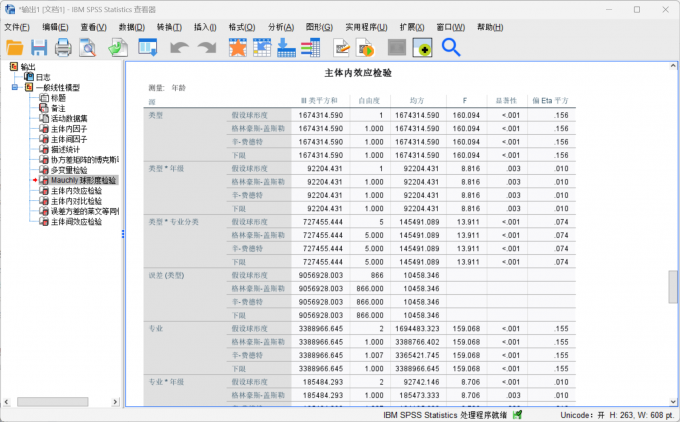Click the Print icon
Image resolution: width=680 pixels, height=422 pixels.
pyautogui.click(x=63, y=48)
